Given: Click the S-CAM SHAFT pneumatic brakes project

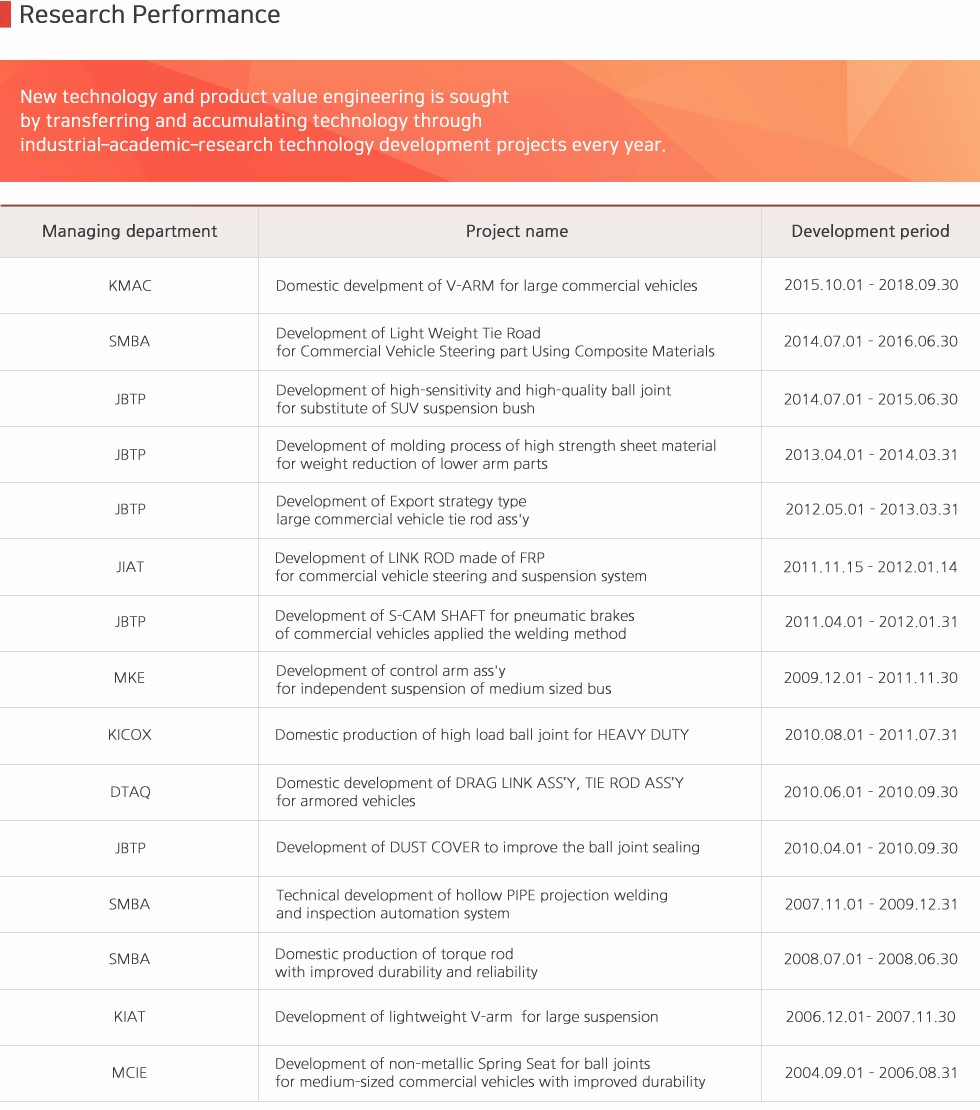Looking at the screenshot, I should point(455,624).
